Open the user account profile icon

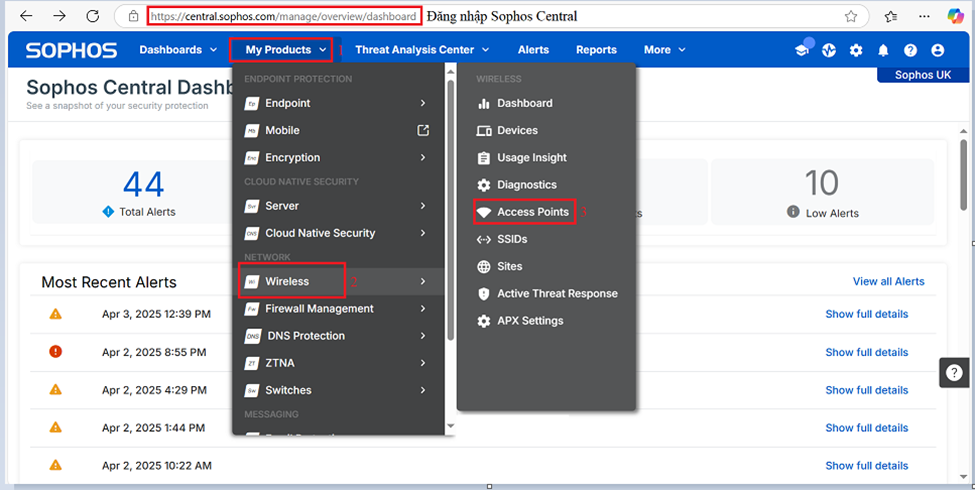click(x=937, y=50)
